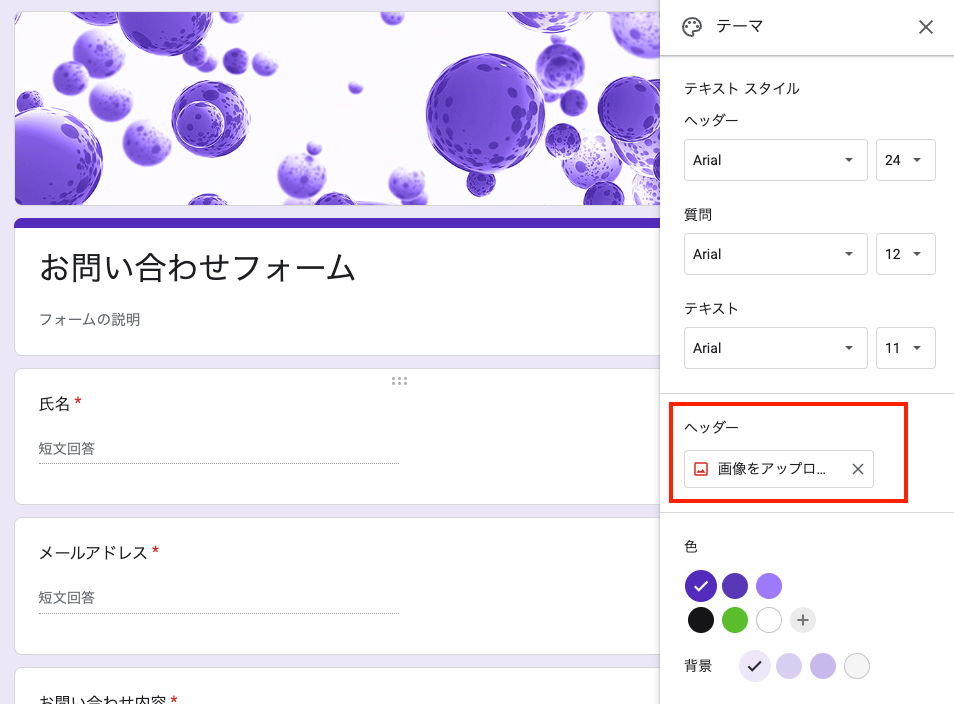
Task: Select the light purple theme color
Action: 769,586
